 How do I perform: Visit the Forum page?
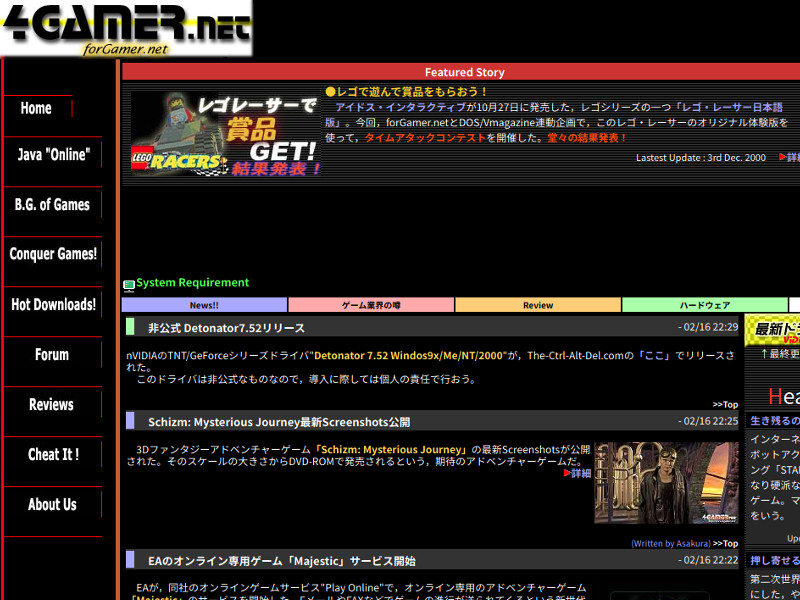(x=52, y=355)
